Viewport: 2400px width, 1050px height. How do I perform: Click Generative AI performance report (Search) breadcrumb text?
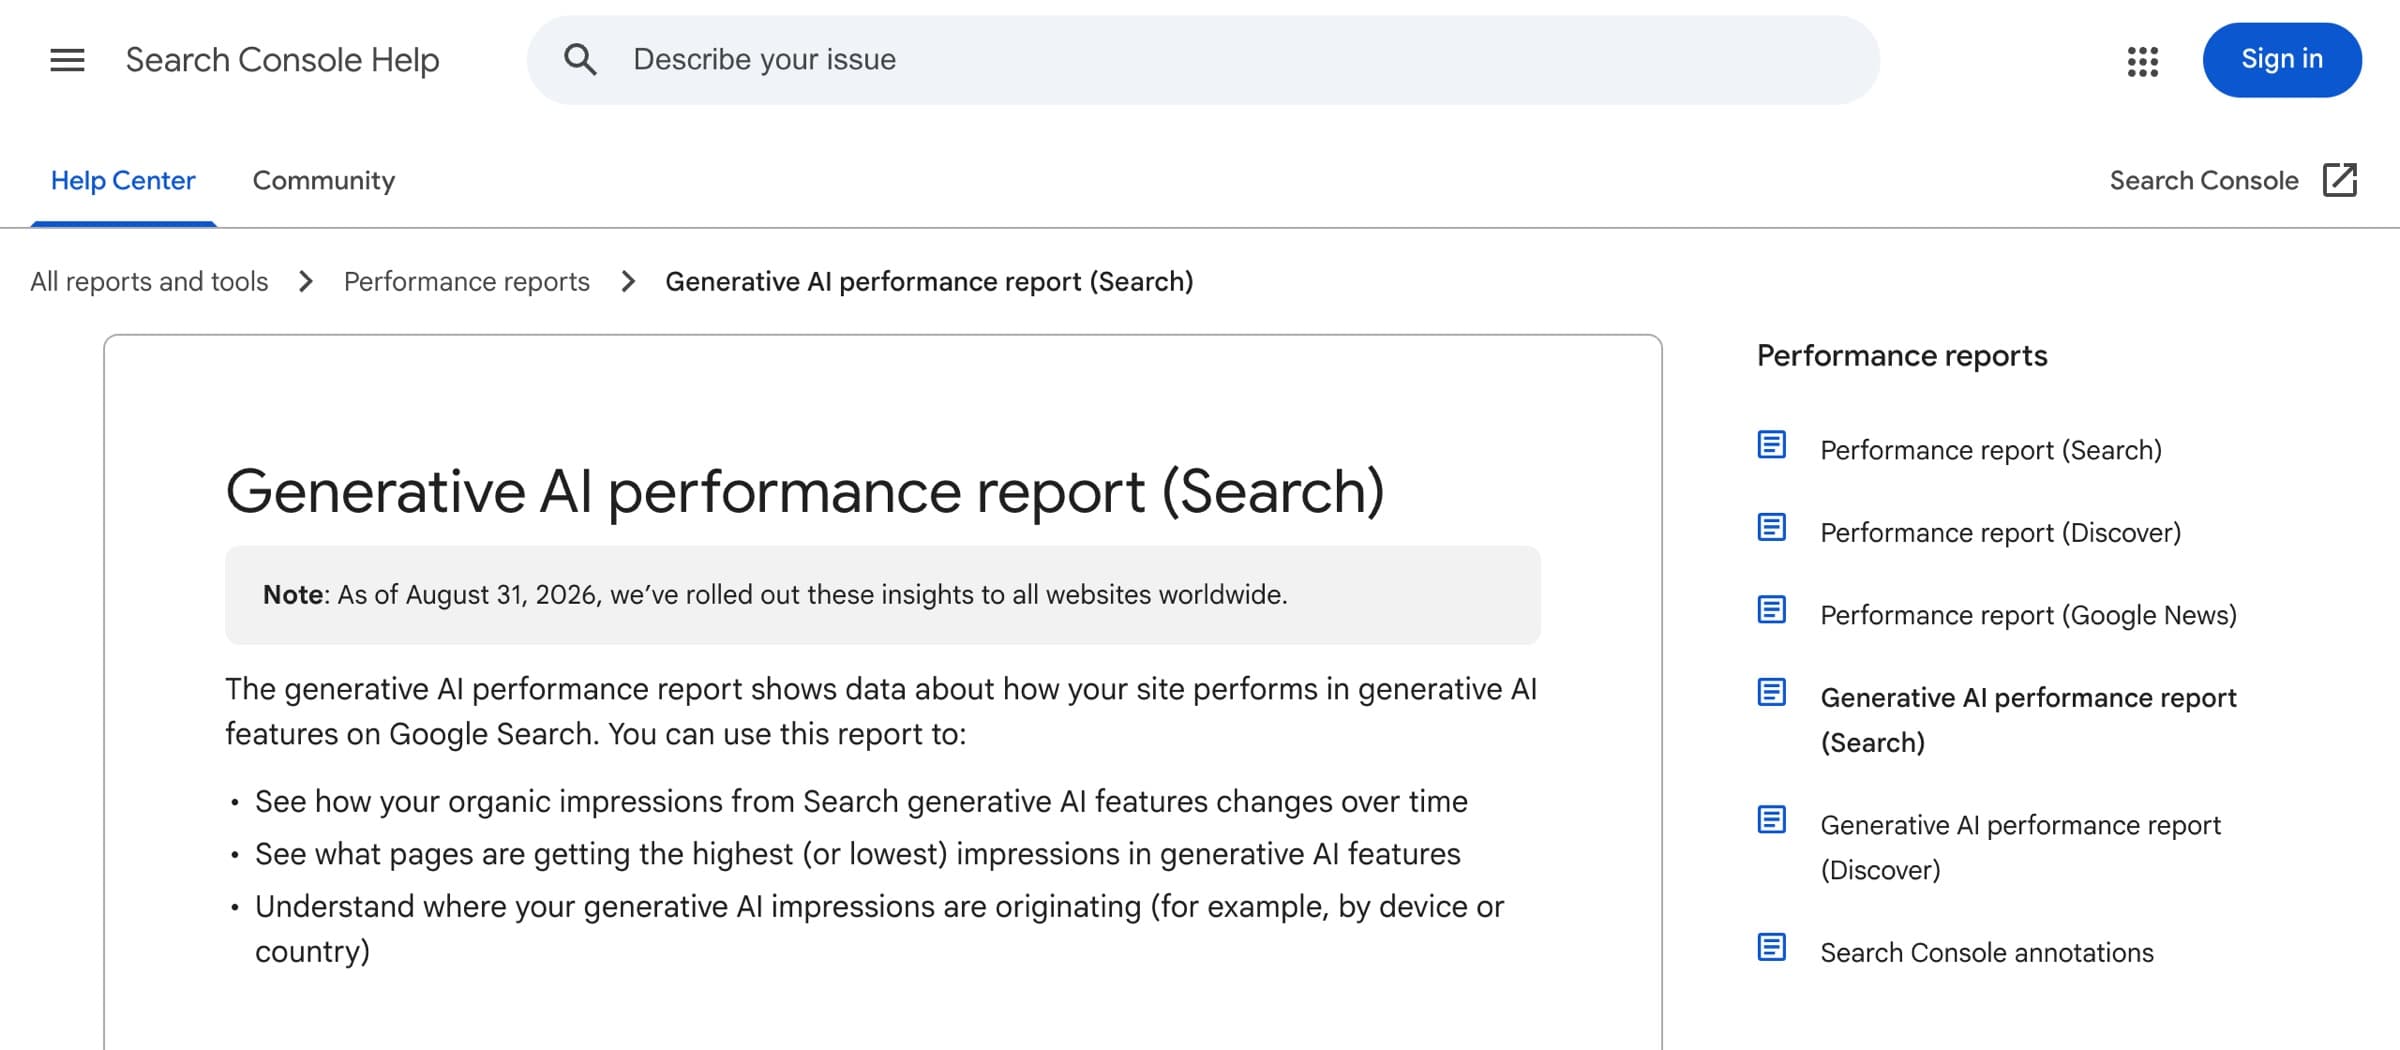tap(929, 282)
